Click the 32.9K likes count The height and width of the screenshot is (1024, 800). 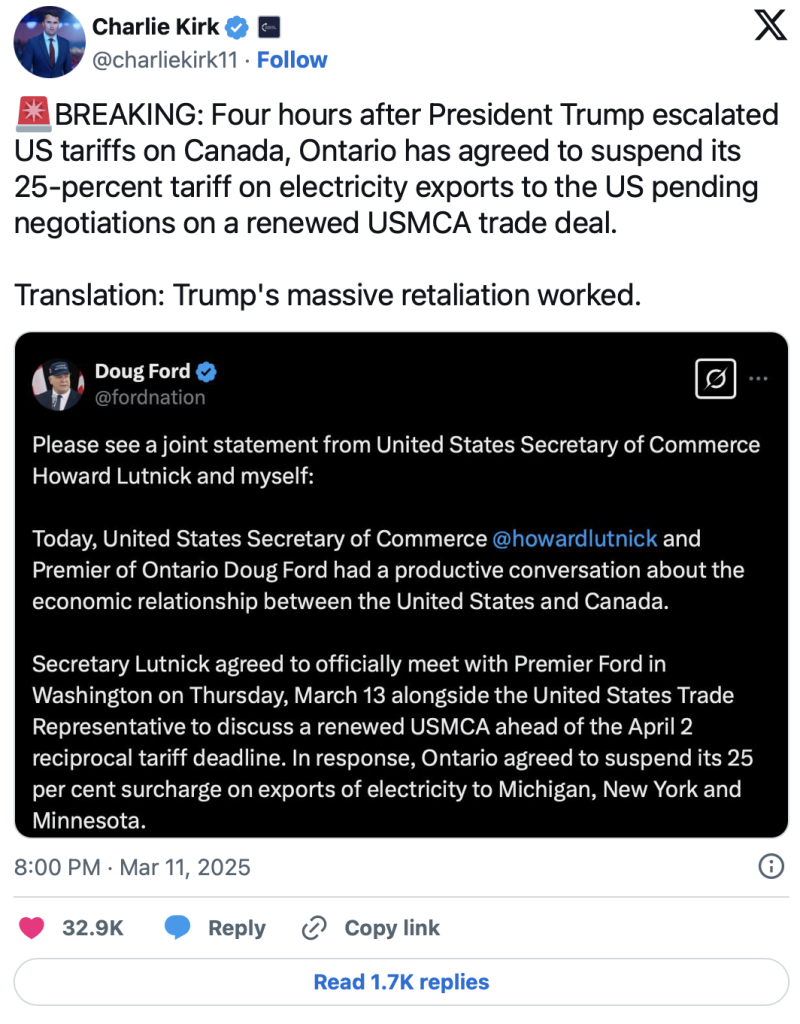(x=92, y=928)
